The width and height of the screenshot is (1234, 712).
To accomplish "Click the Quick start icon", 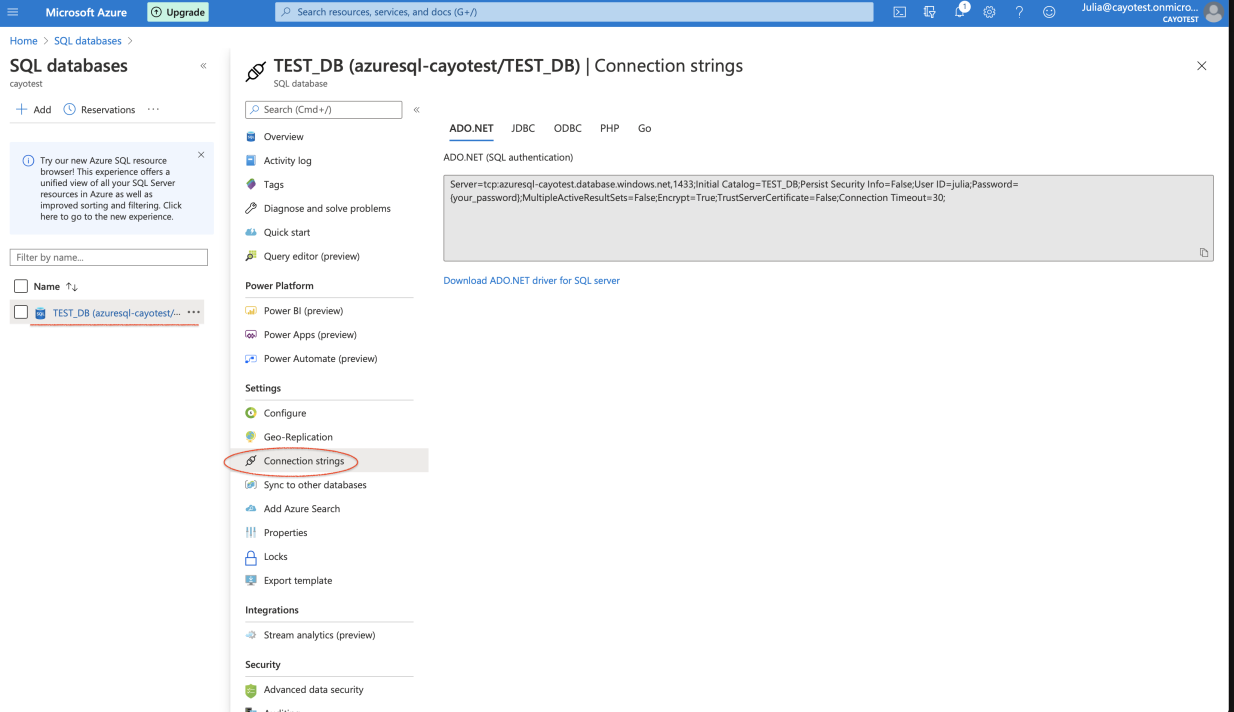I will point(251,233).
